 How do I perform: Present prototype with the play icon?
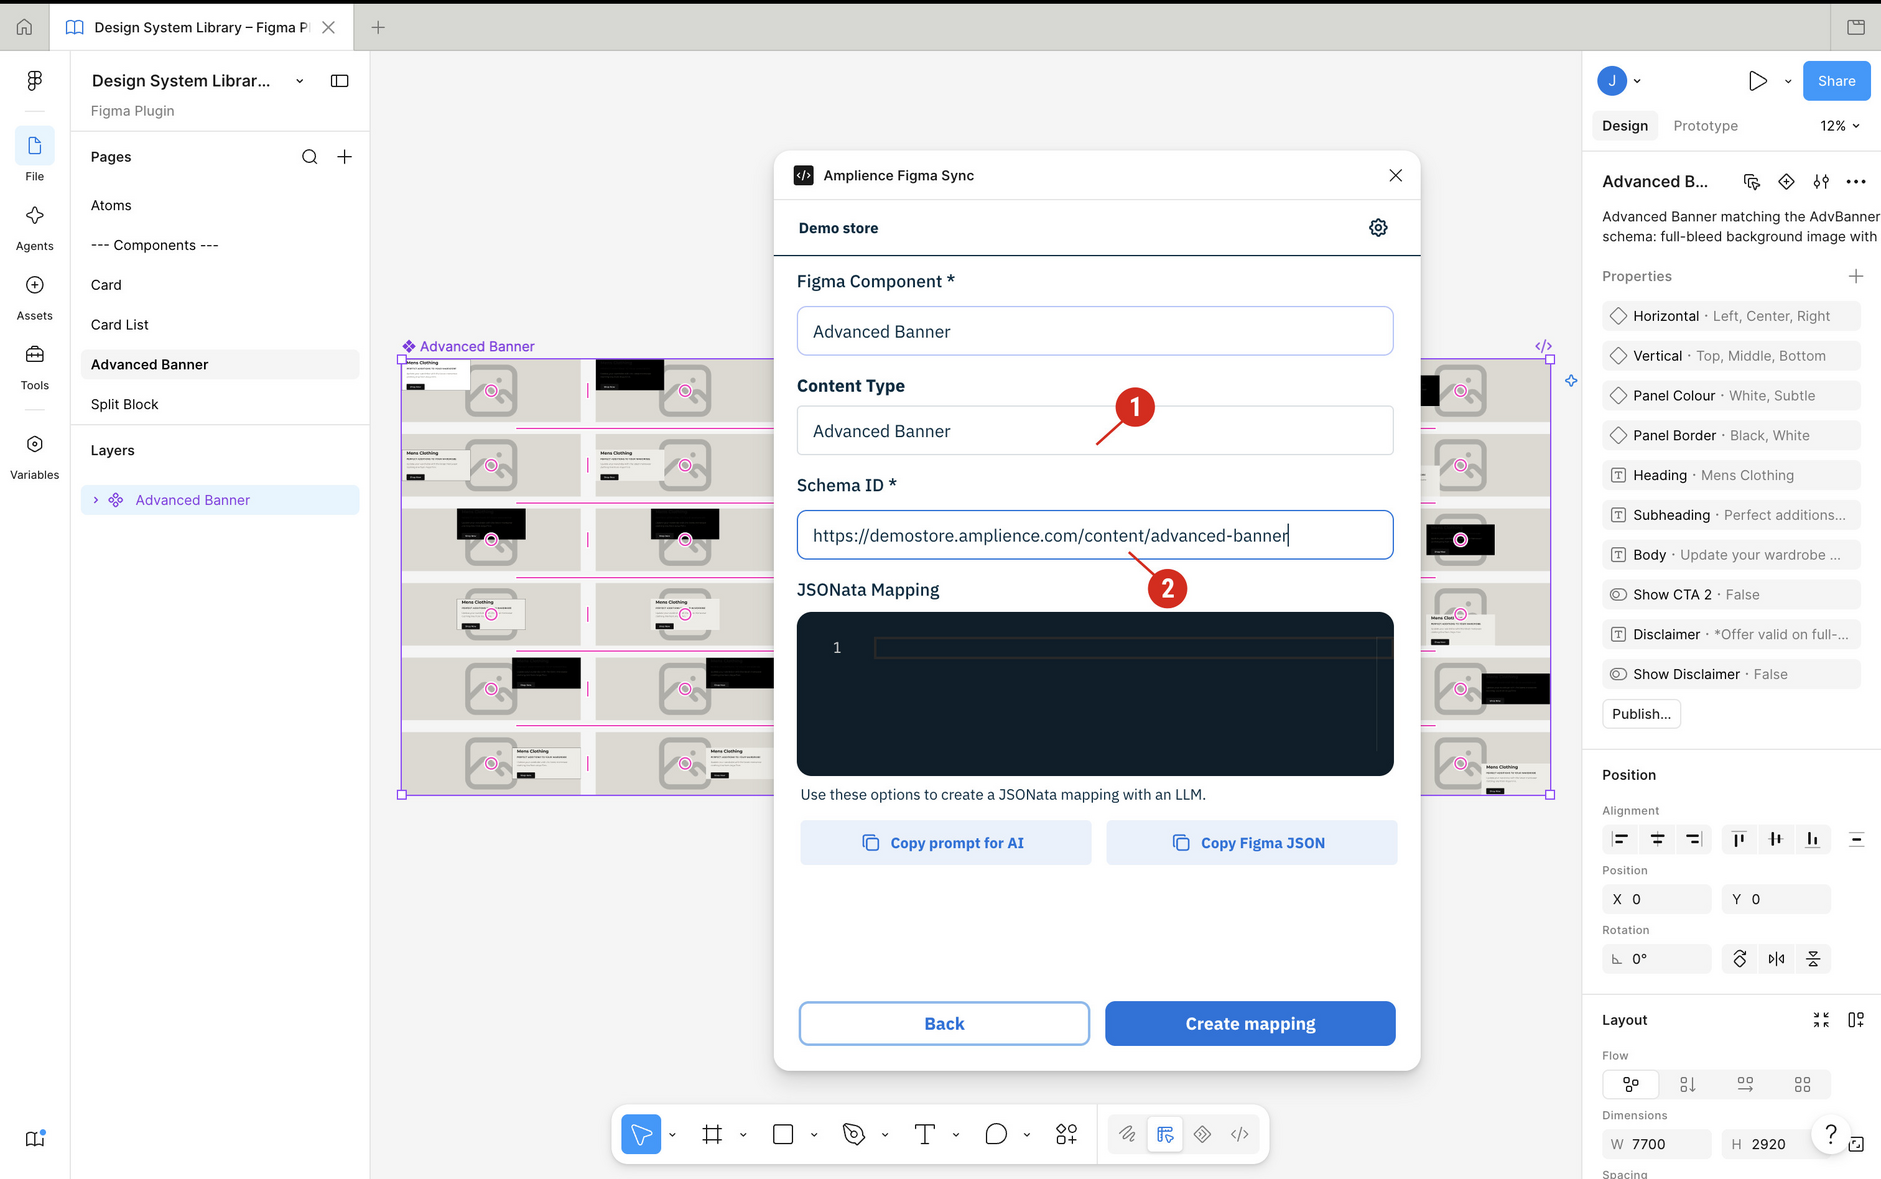[x=1757, y=81]
